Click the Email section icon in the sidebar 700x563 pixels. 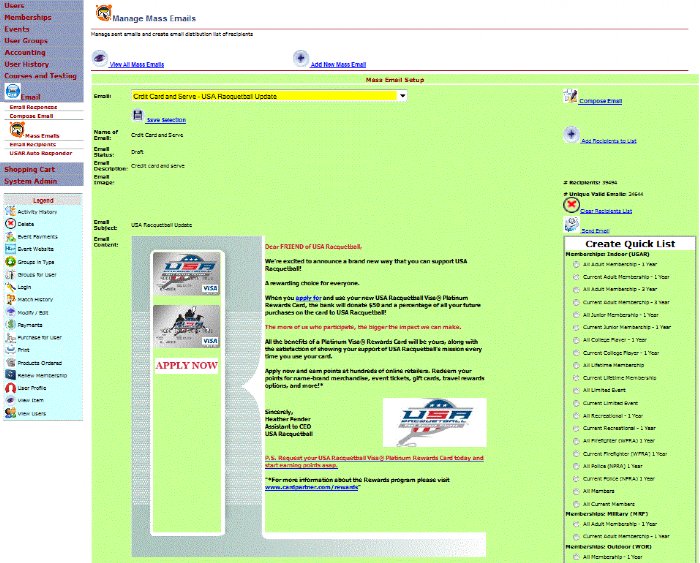click(12, 92)
